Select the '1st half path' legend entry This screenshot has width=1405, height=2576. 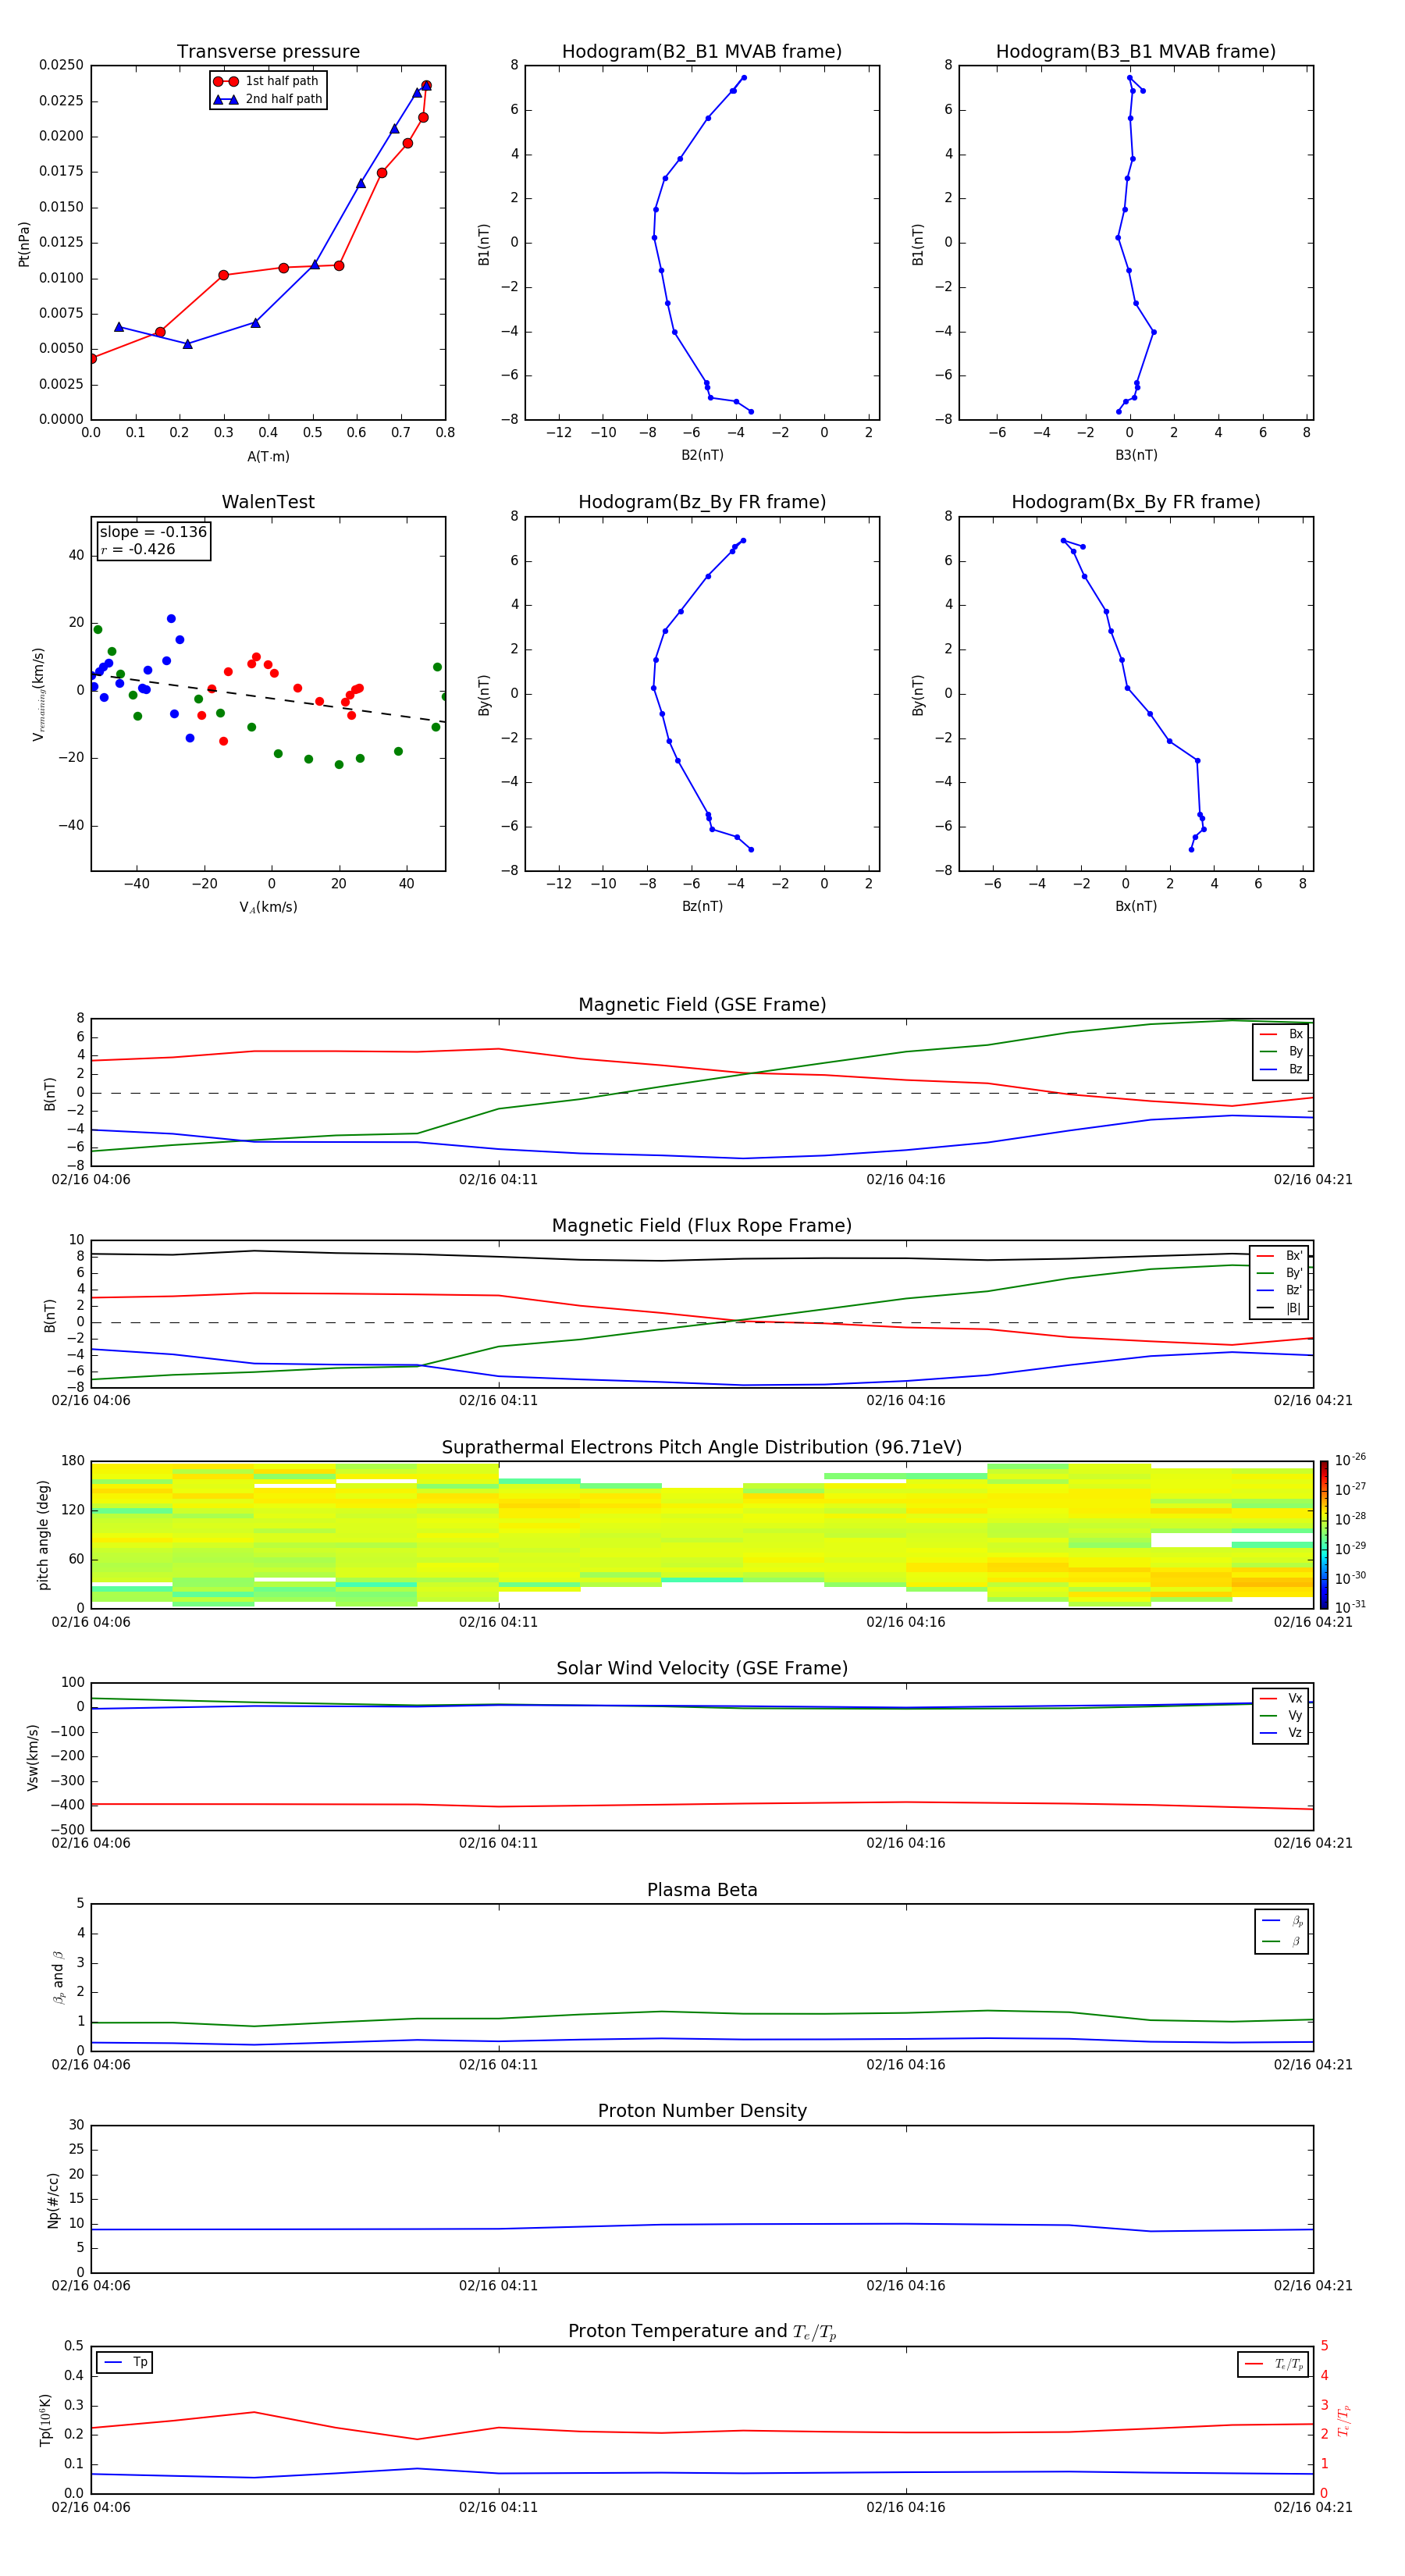point(267,81)
